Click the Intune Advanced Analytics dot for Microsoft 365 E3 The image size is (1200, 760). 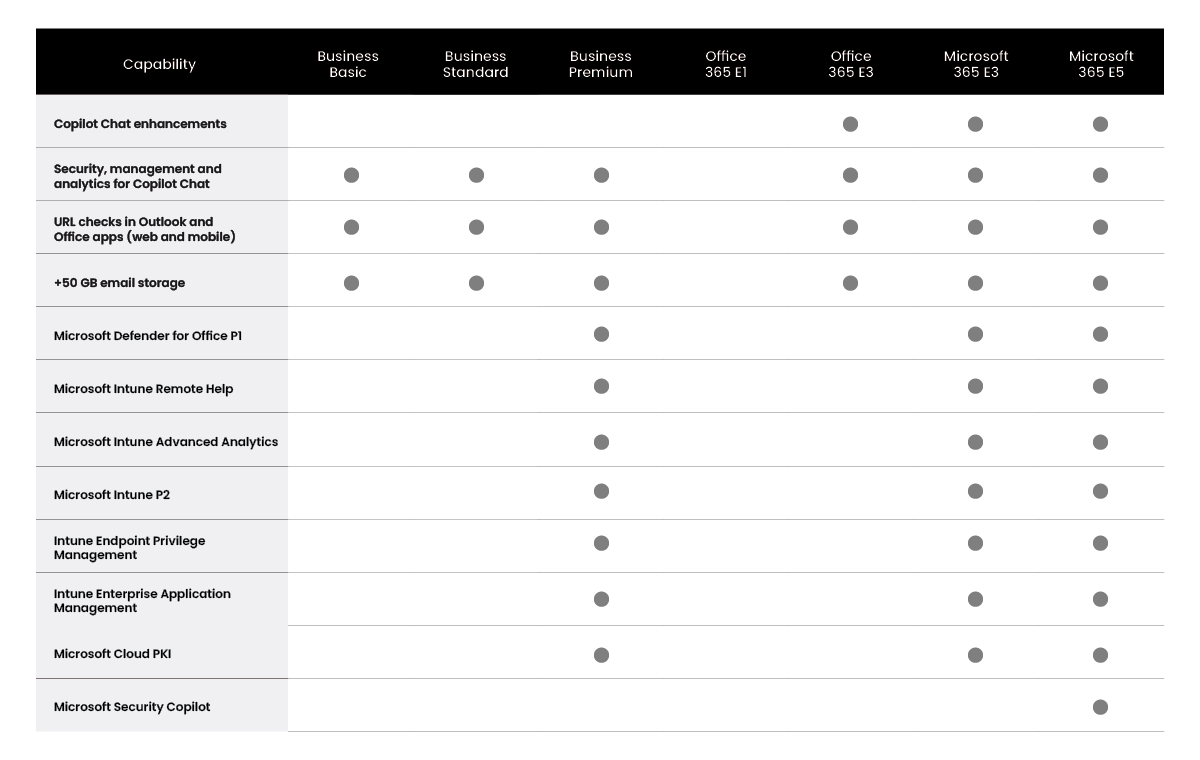click(x=975, y=442)
